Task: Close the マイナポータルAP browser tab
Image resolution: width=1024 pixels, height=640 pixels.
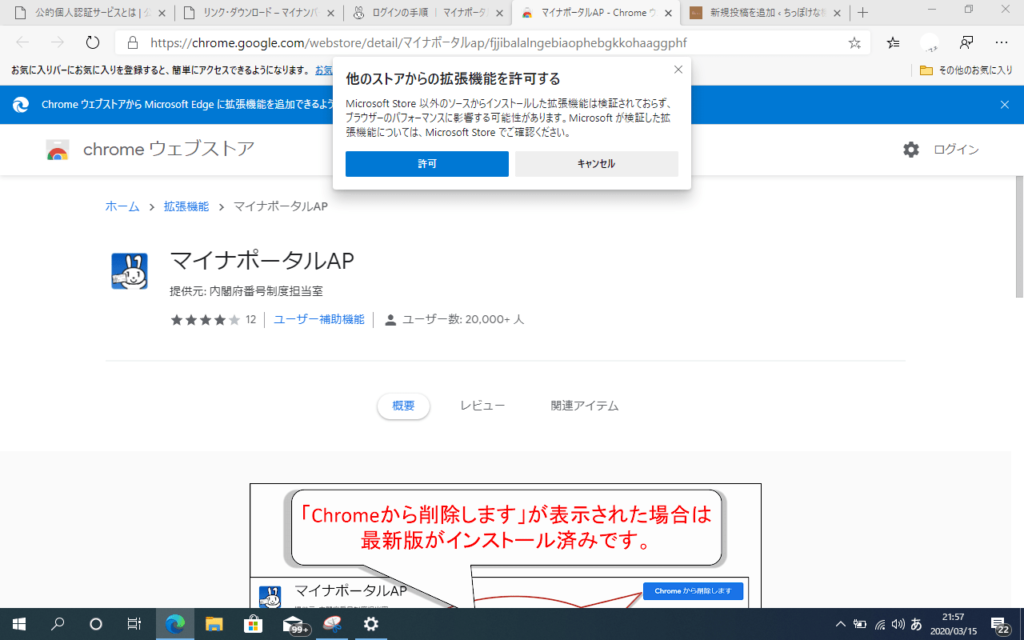Action: [x=668, y=13]
